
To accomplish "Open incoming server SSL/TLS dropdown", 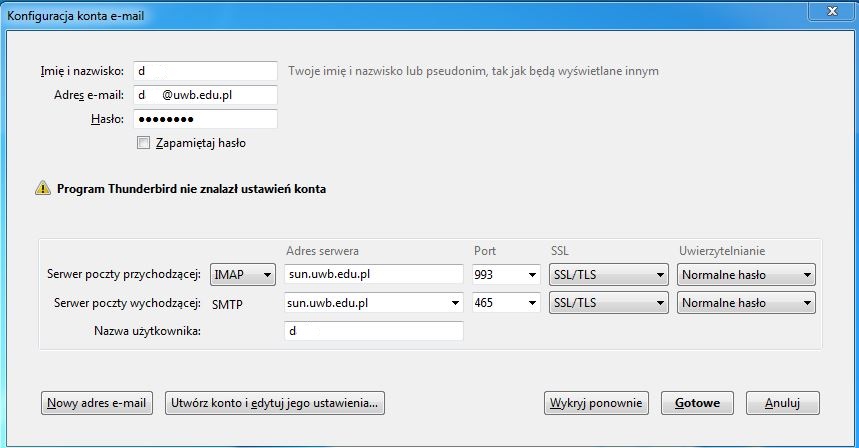I will [x=609, y=274].
